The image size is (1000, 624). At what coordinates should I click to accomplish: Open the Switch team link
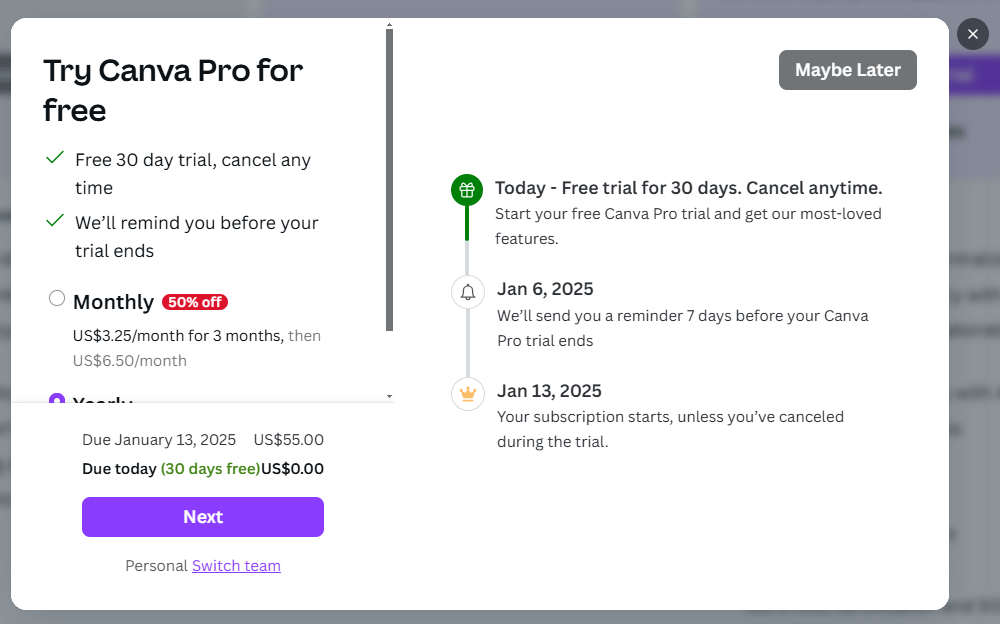[236, 566]
